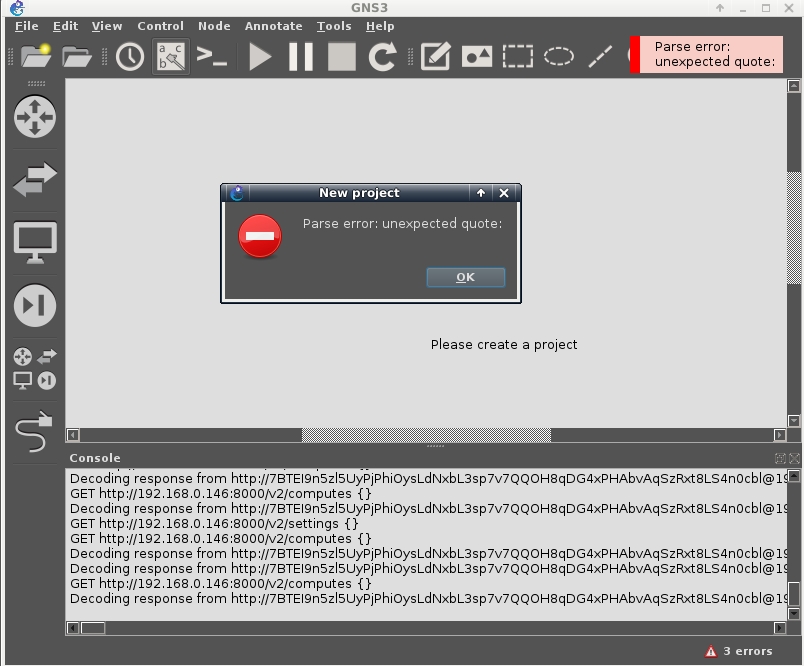Stop all nodes with stop icon
Viewport: 804px width, 666px height.
click(x=341, y=56)
